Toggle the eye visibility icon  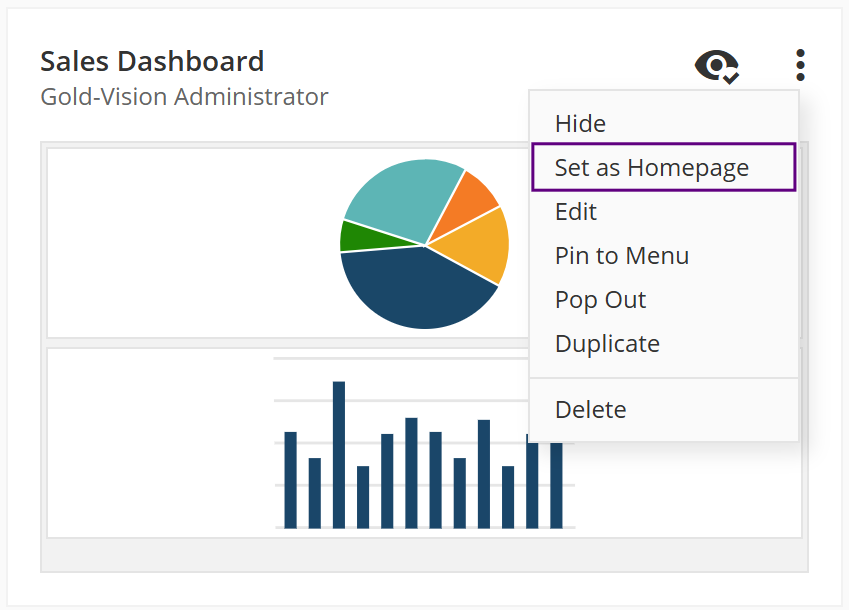(x=716, y=66)
